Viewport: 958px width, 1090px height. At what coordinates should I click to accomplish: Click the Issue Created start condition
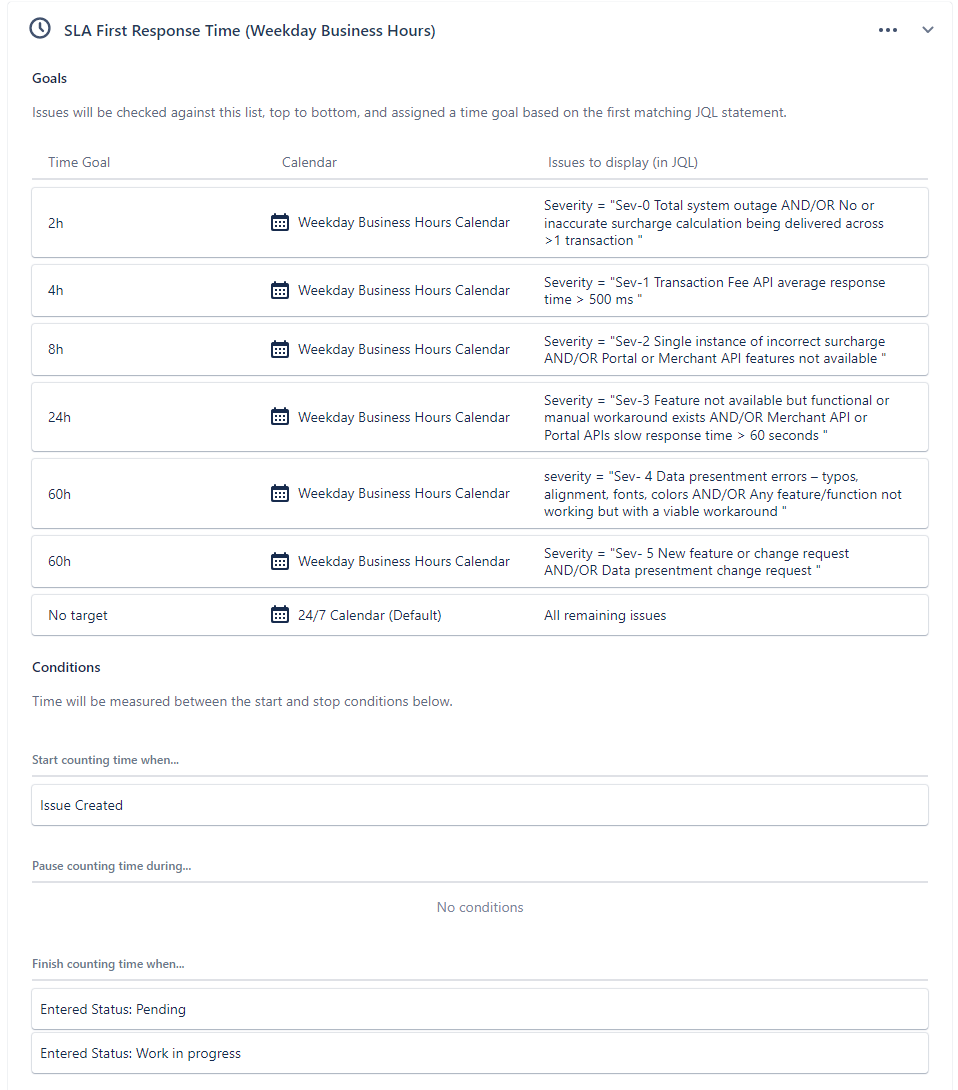tap(480, 805)
